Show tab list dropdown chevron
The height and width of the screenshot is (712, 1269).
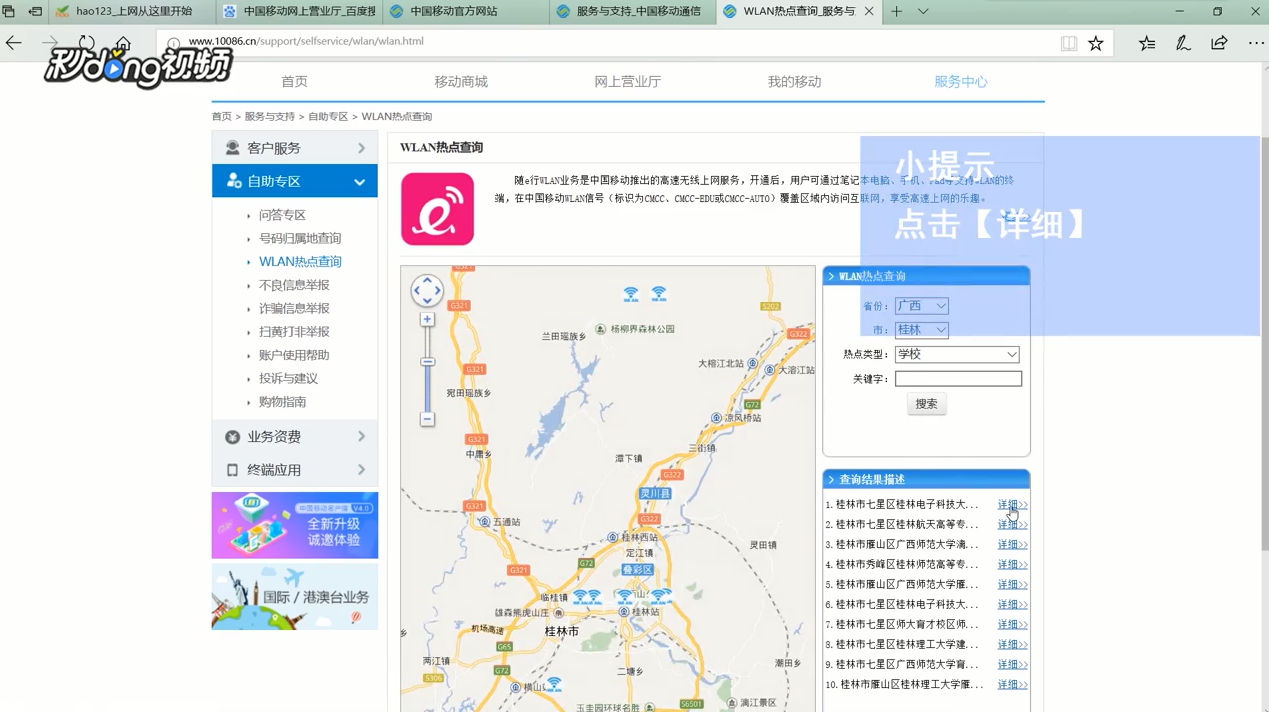[923, 11]
